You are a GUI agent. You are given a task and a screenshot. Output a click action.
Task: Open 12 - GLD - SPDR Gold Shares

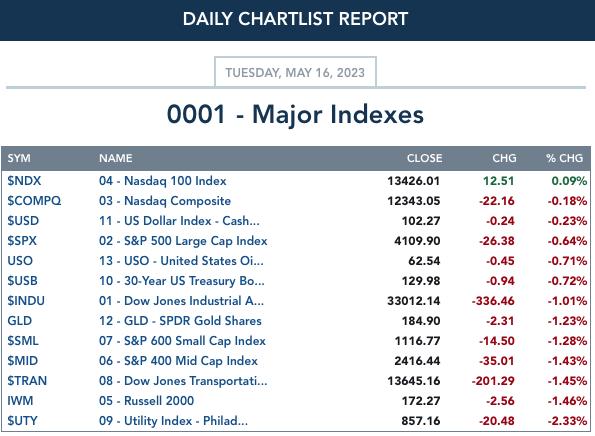pyautogui.click(x=180, y=321)
